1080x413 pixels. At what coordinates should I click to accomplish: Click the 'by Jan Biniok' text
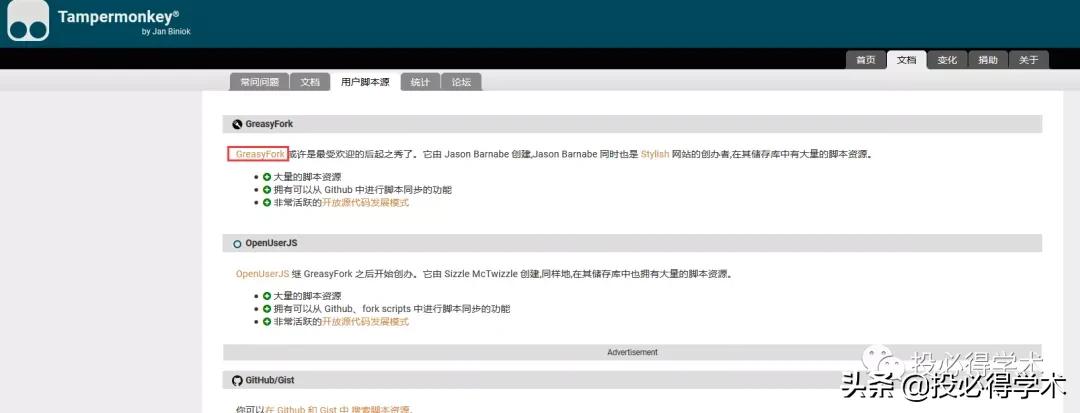click(166, 32)
